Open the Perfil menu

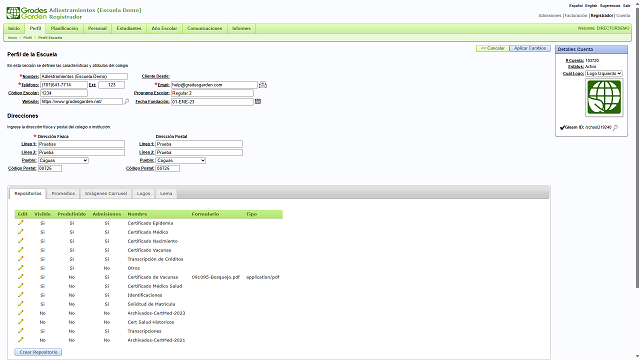click(36, 28)
